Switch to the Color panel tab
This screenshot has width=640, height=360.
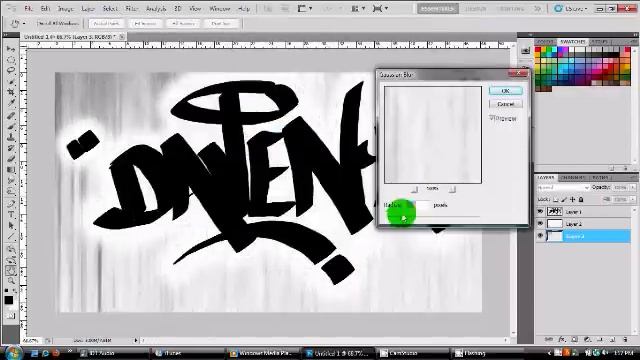click(x=545, y=42)
